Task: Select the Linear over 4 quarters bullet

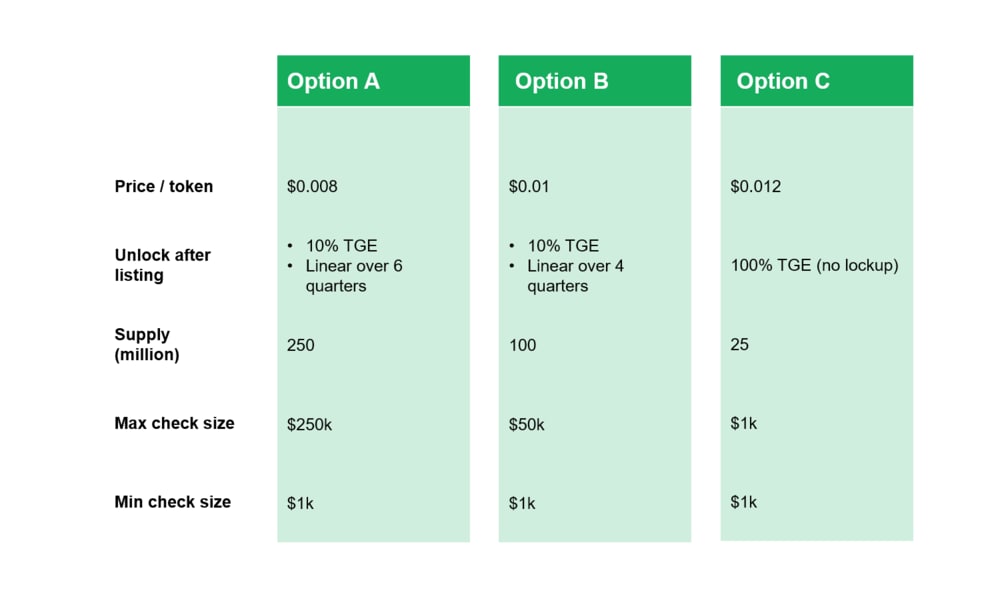Action: 575,276
